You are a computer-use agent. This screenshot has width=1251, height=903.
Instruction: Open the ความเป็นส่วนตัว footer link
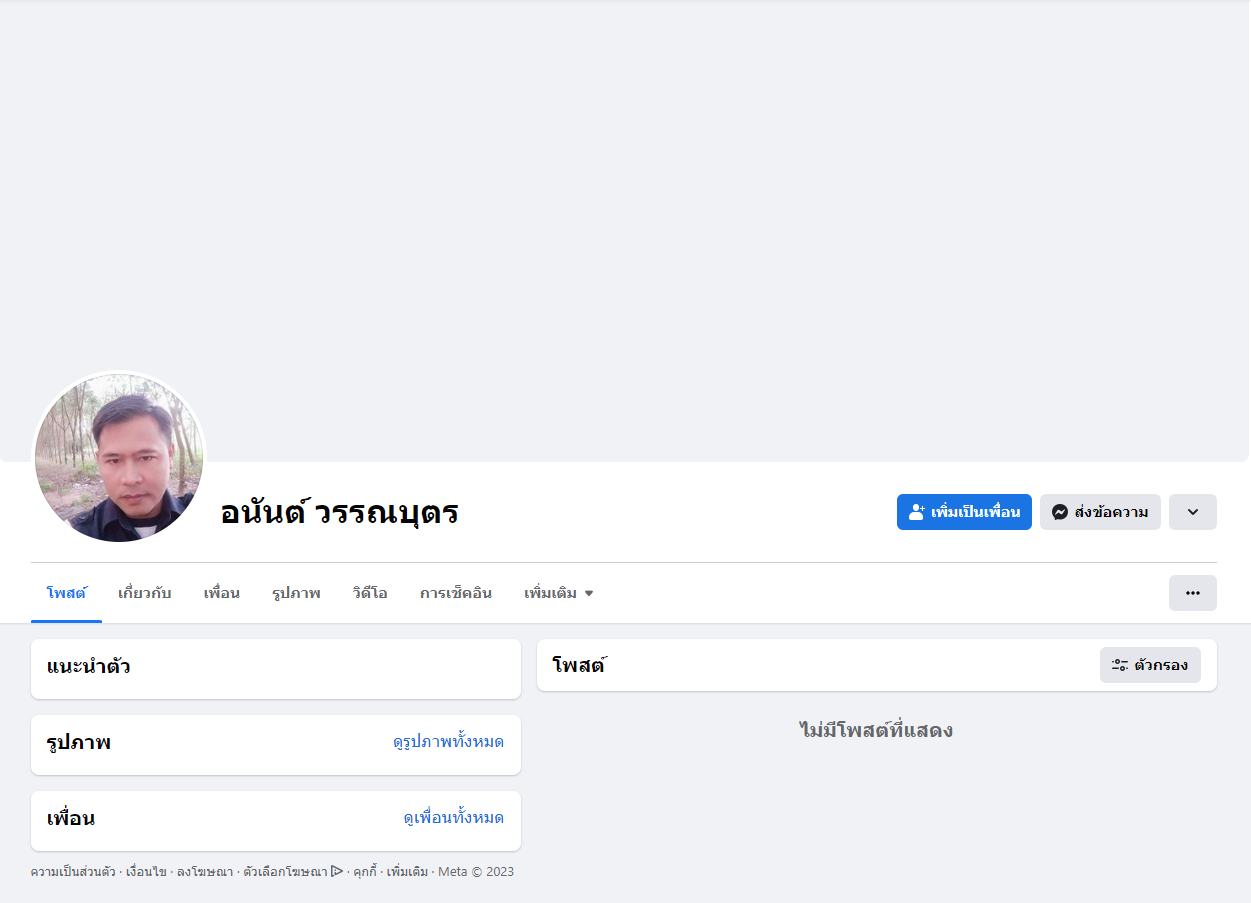click(x=73, y=872)
